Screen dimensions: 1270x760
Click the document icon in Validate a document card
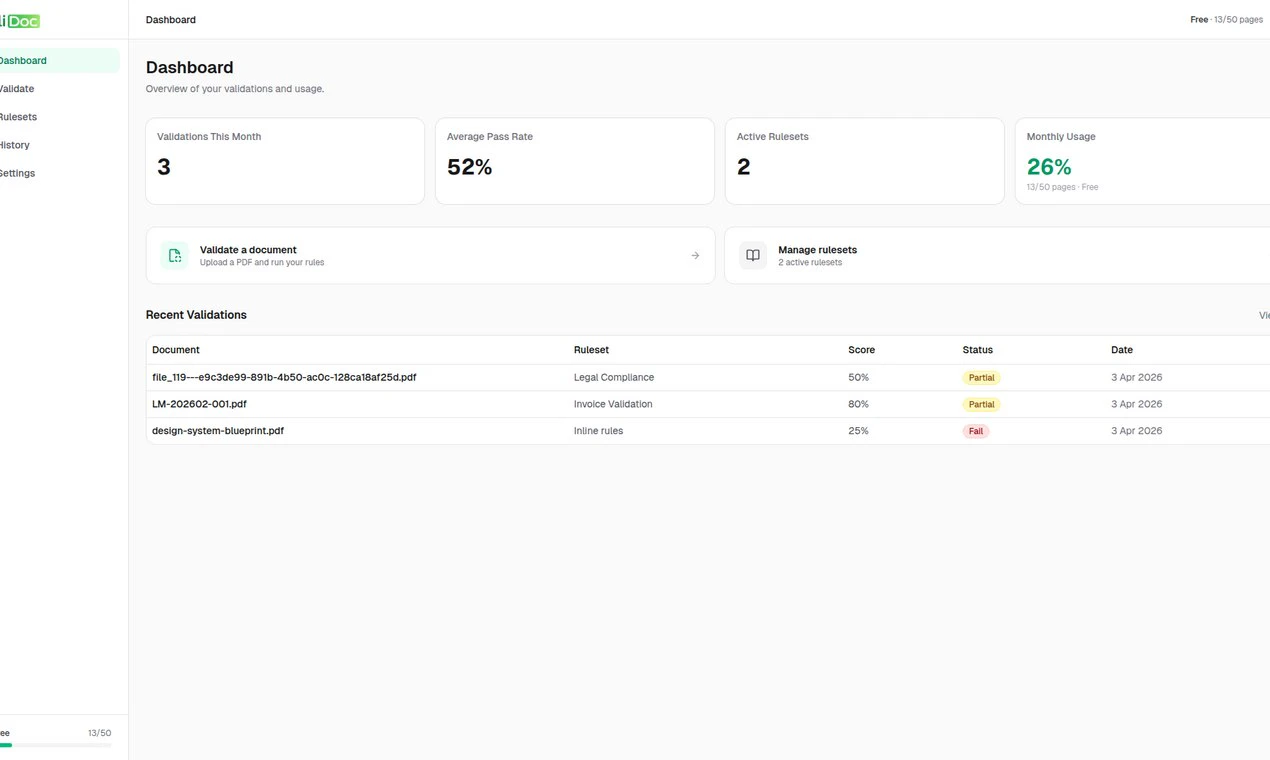coord(174,255)
